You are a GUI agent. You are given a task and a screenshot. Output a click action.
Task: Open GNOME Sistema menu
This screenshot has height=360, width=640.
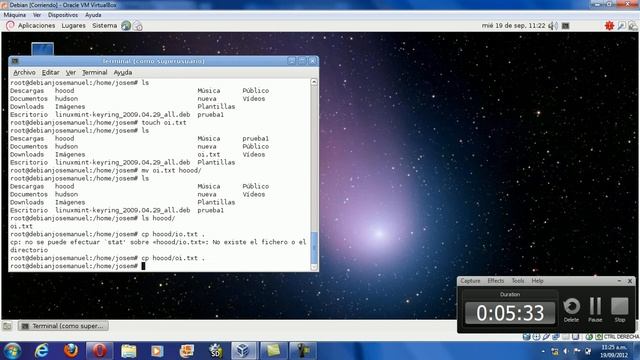point(104,25)
